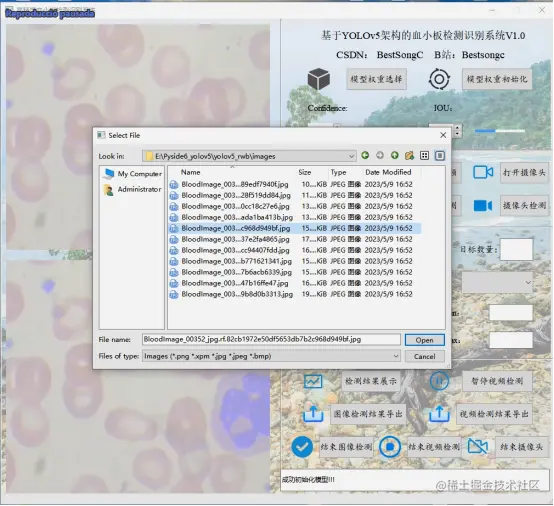Click the image export upload icon
This screenshot has width=554, height=506.
[x=313, y=413]
